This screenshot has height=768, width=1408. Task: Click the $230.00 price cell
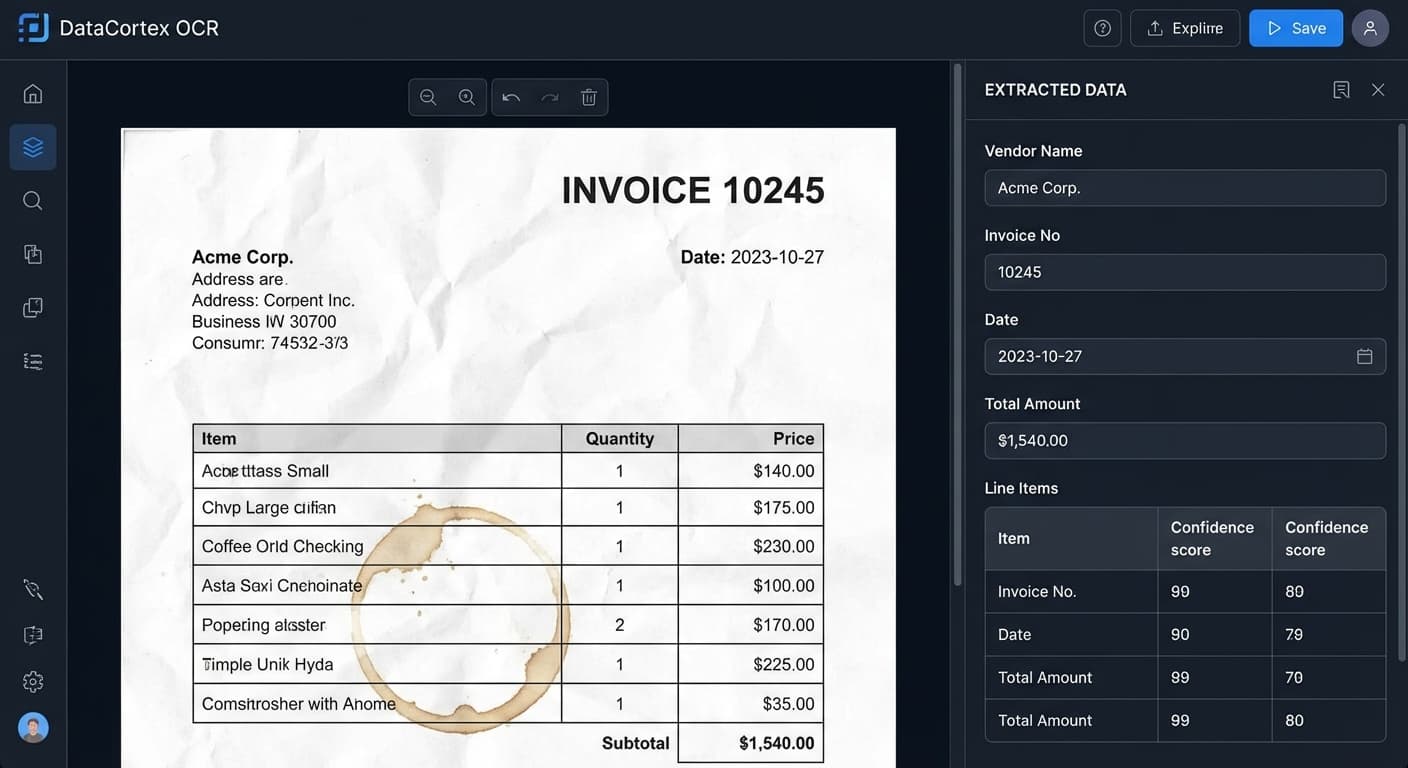751,546
